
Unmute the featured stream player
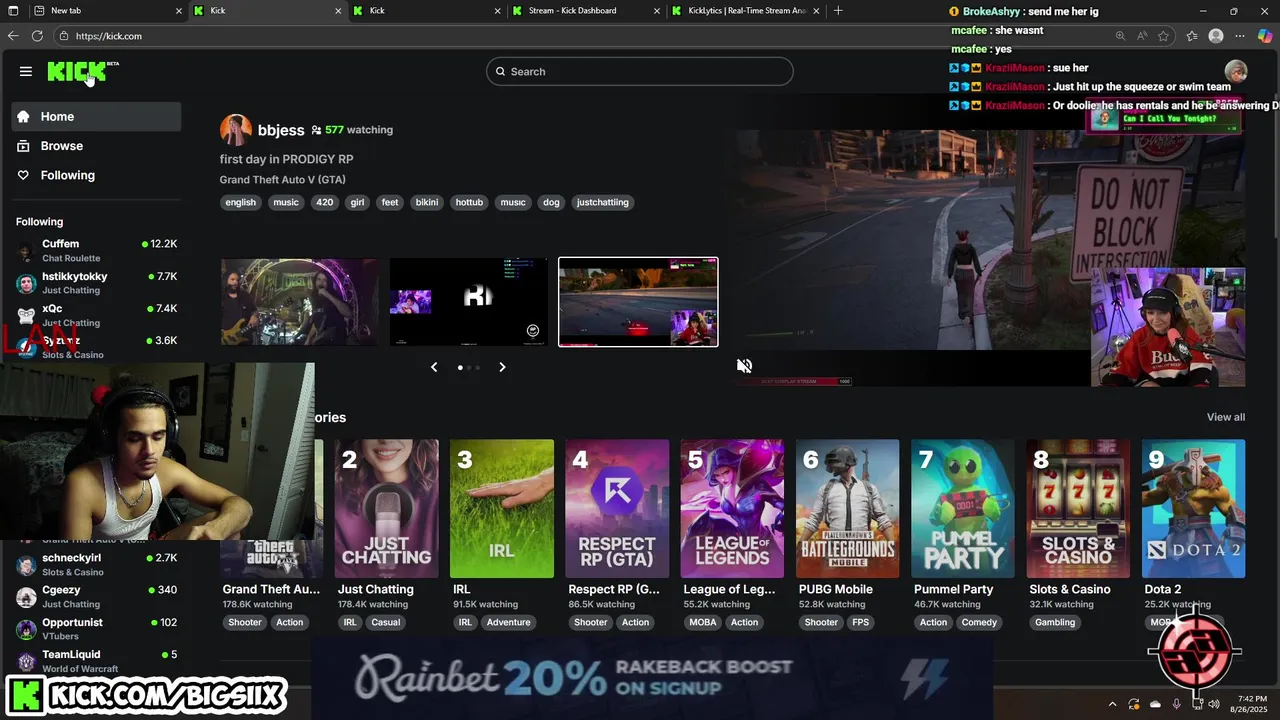point(744,366)
